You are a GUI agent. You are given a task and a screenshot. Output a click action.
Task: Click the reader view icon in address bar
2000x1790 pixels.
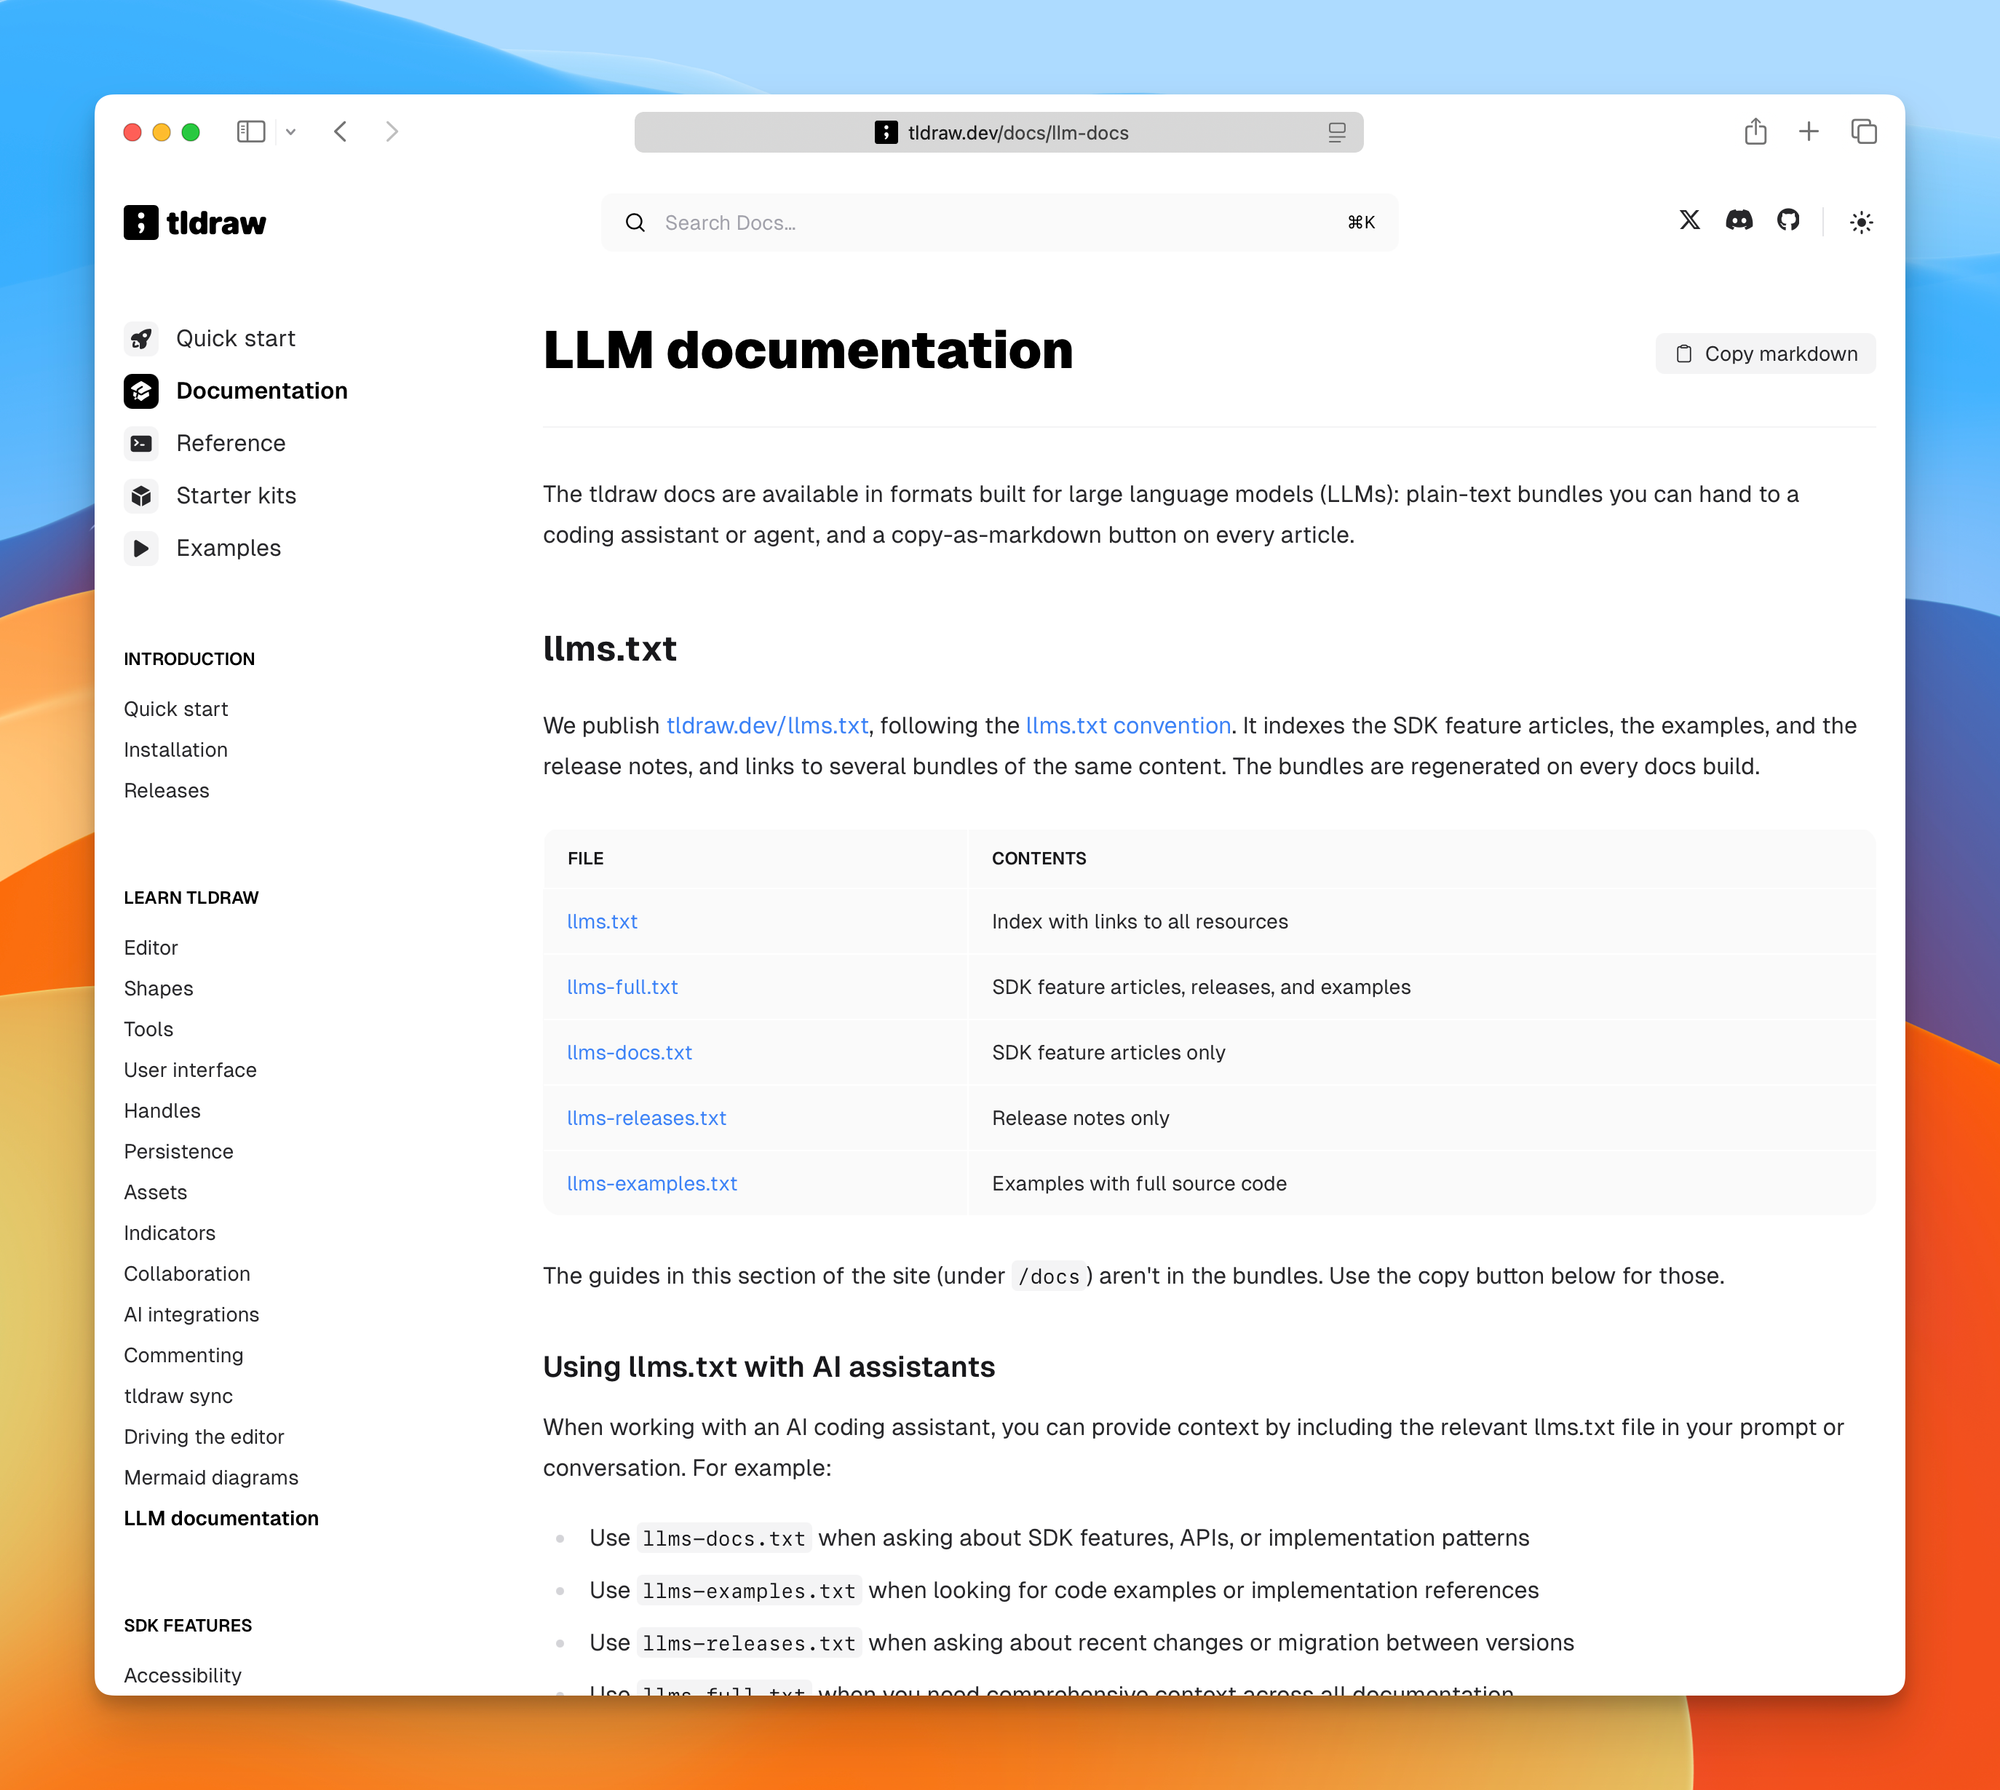tap(1337, 132)
